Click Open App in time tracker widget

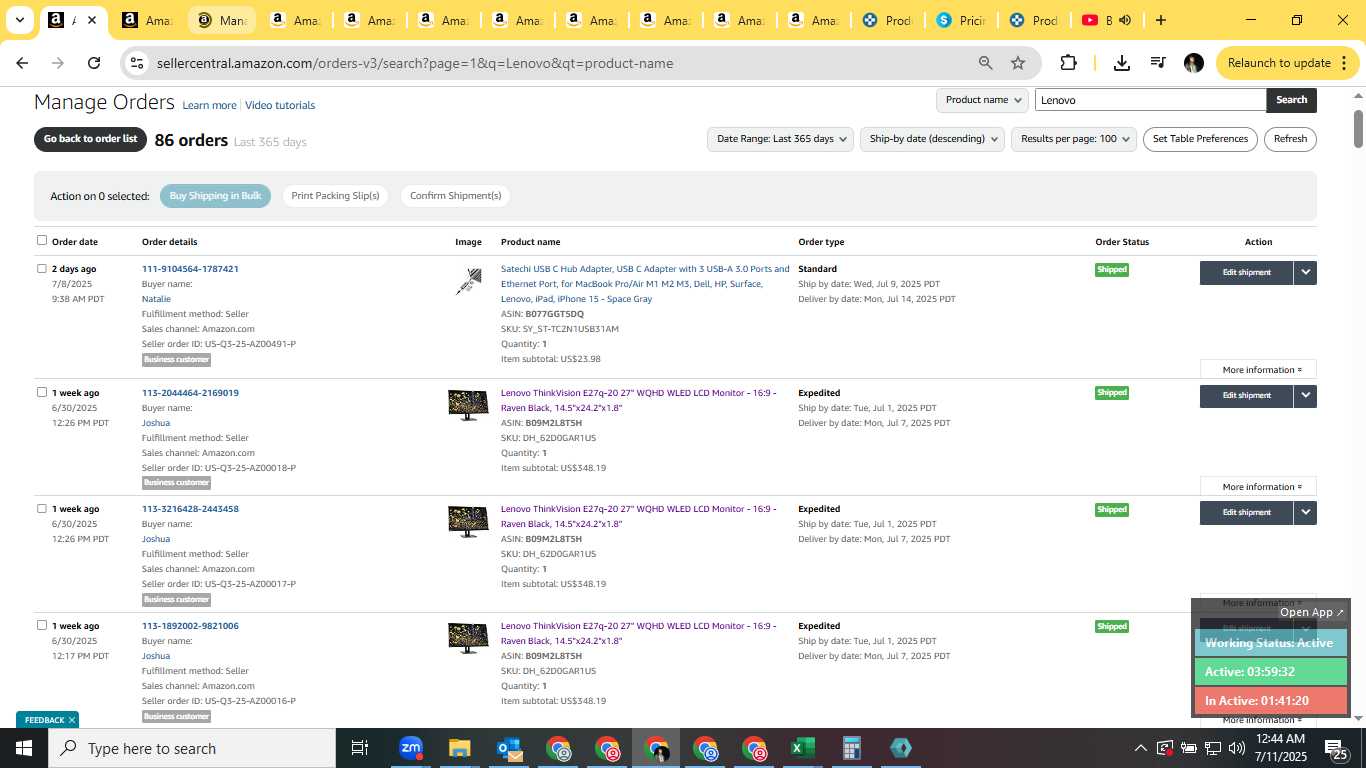click(1312, 612)
